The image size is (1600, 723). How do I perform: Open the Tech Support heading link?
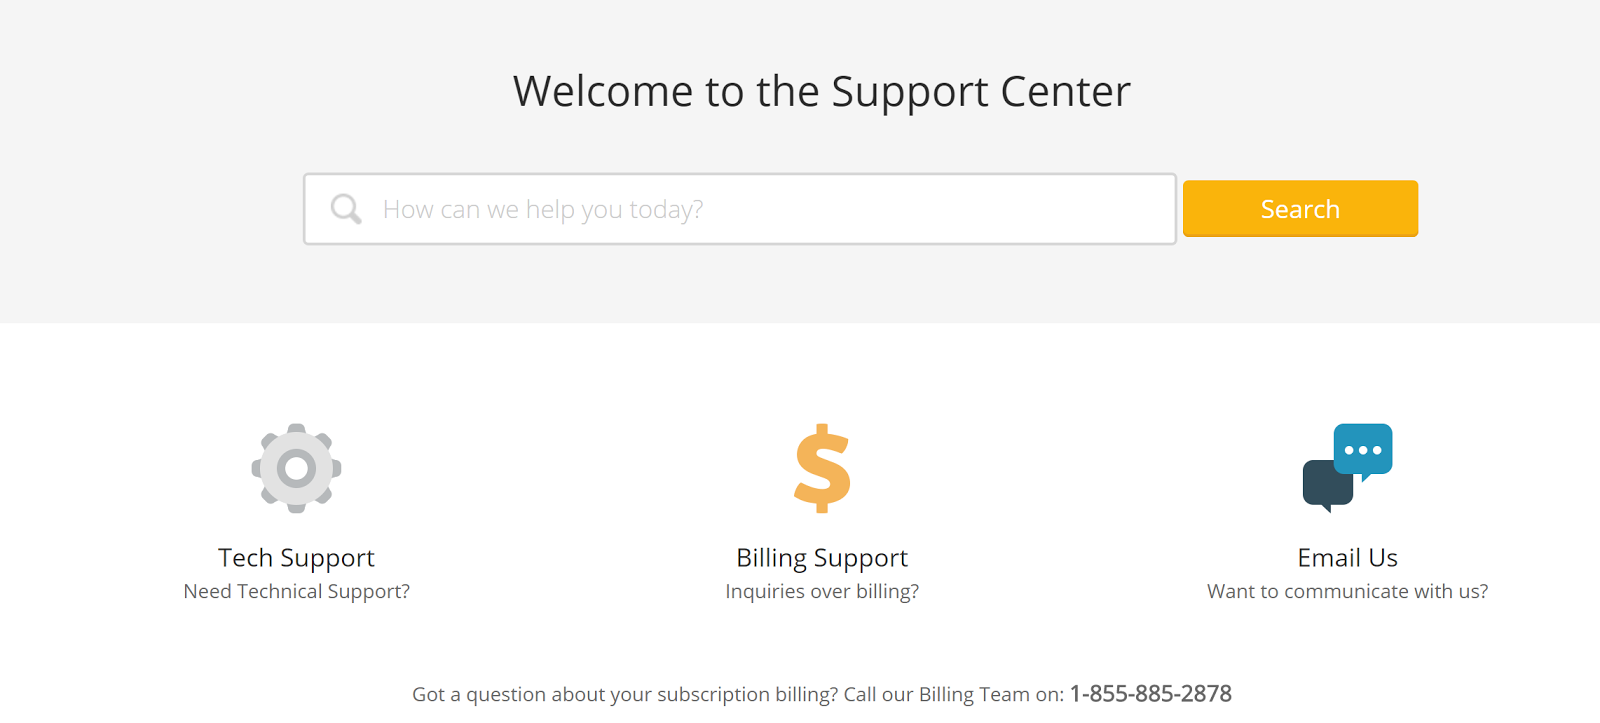[x=296, y=558]
